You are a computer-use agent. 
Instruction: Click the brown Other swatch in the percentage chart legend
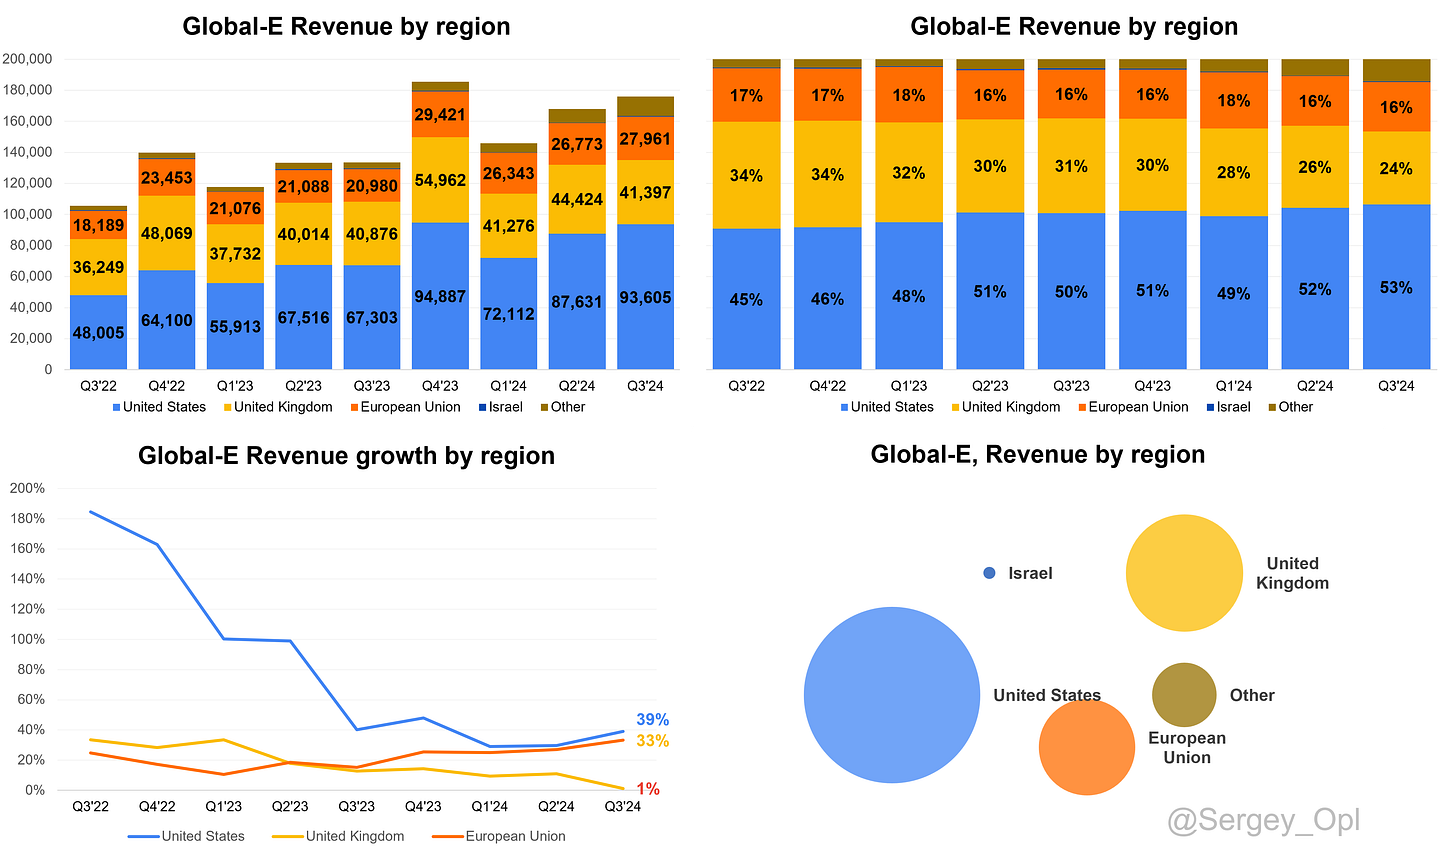1272,407
